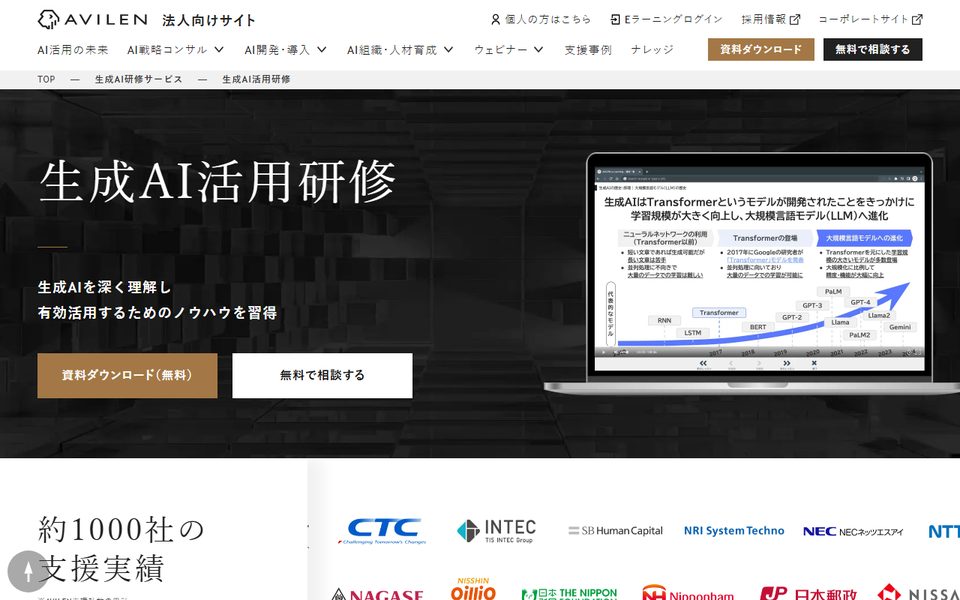Click external link icon next to コーポレートサイト
The image size is (960, 600).
click(917, 20)
